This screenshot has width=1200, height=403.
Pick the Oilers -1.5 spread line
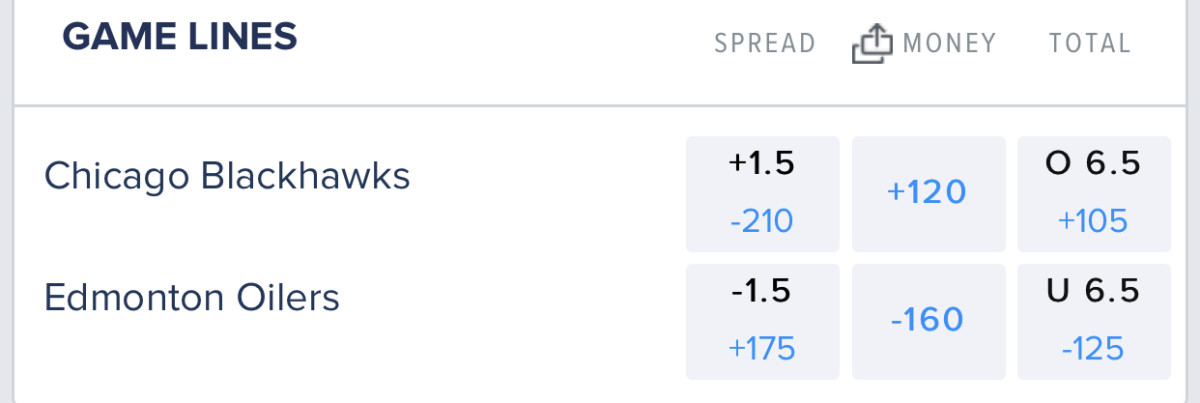pos(762,291)
